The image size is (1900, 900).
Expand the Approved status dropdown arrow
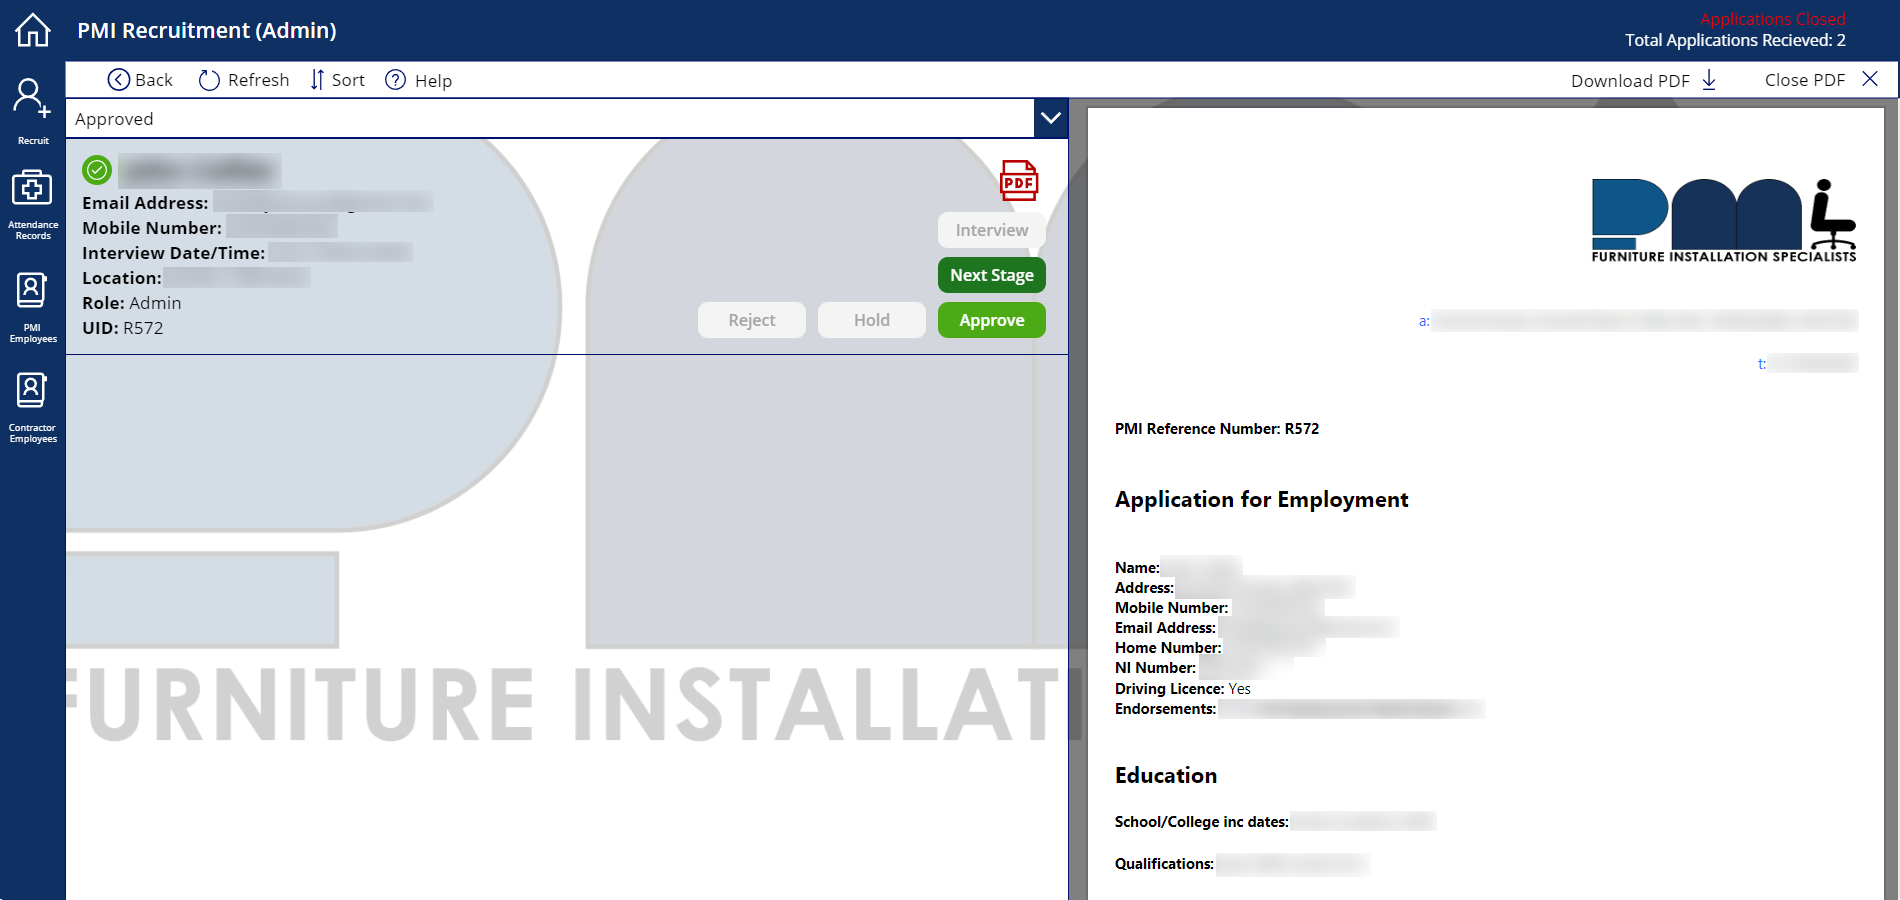[x=1051, y=118]
